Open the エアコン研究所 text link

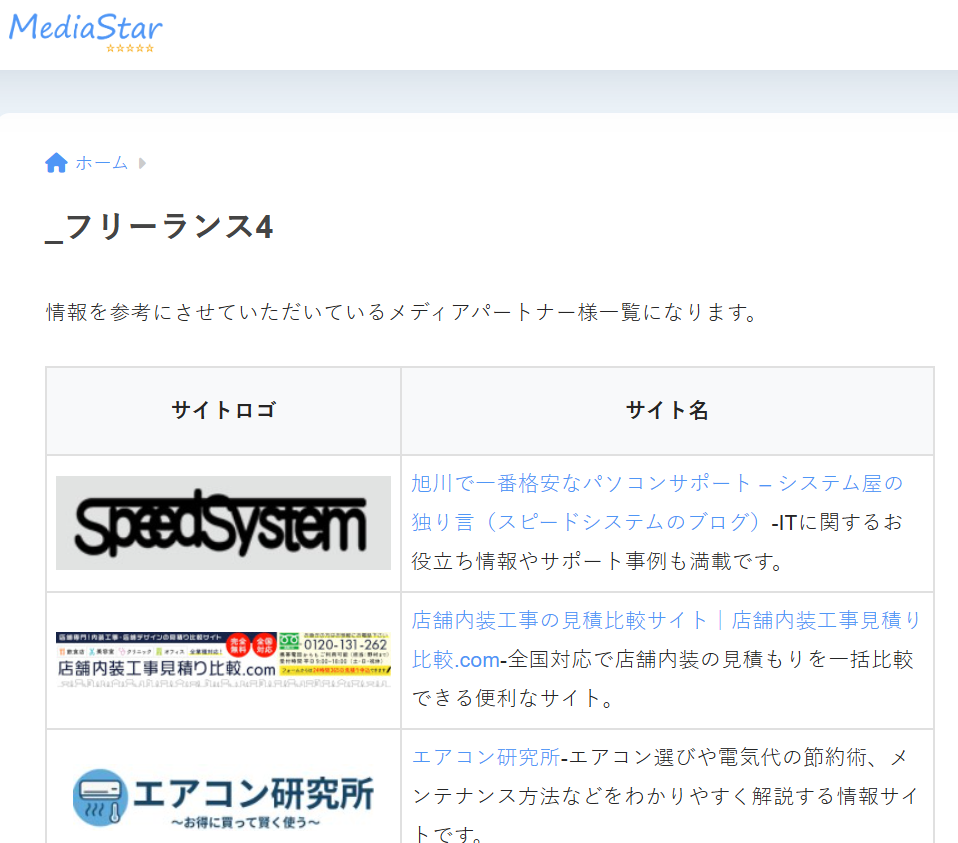point(486,757)
